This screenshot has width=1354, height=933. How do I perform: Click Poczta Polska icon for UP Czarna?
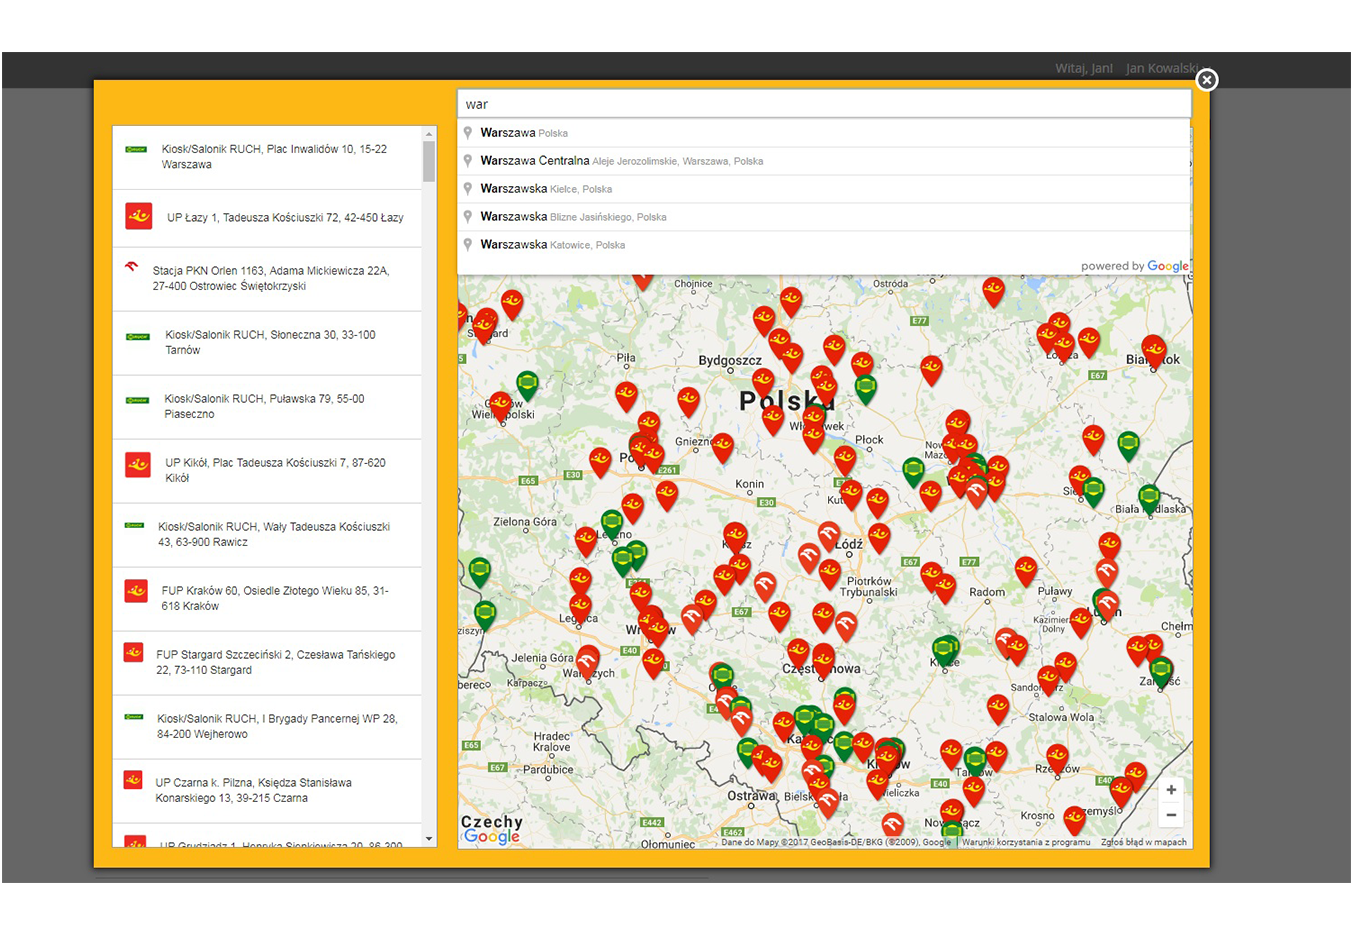coord(133,780)
